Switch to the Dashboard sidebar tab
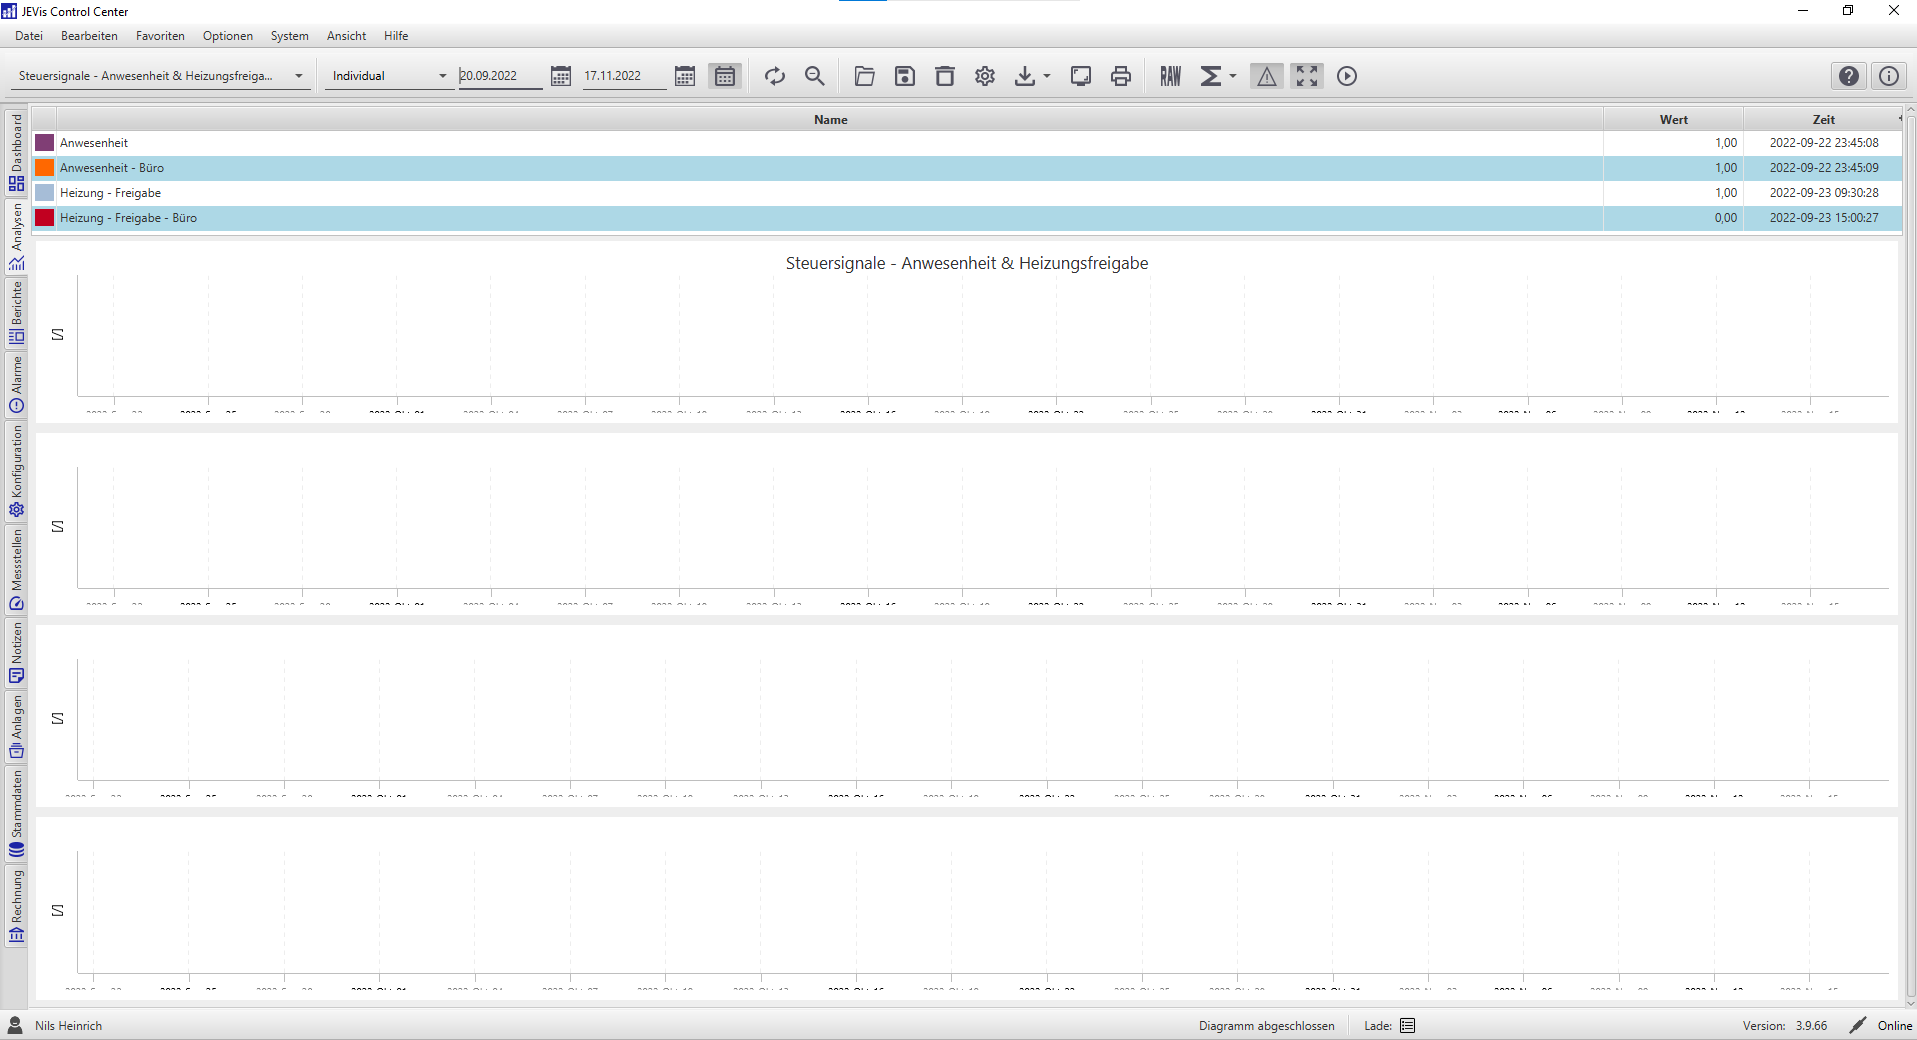Viewport: 1917px width, 1040px height. 16,150
